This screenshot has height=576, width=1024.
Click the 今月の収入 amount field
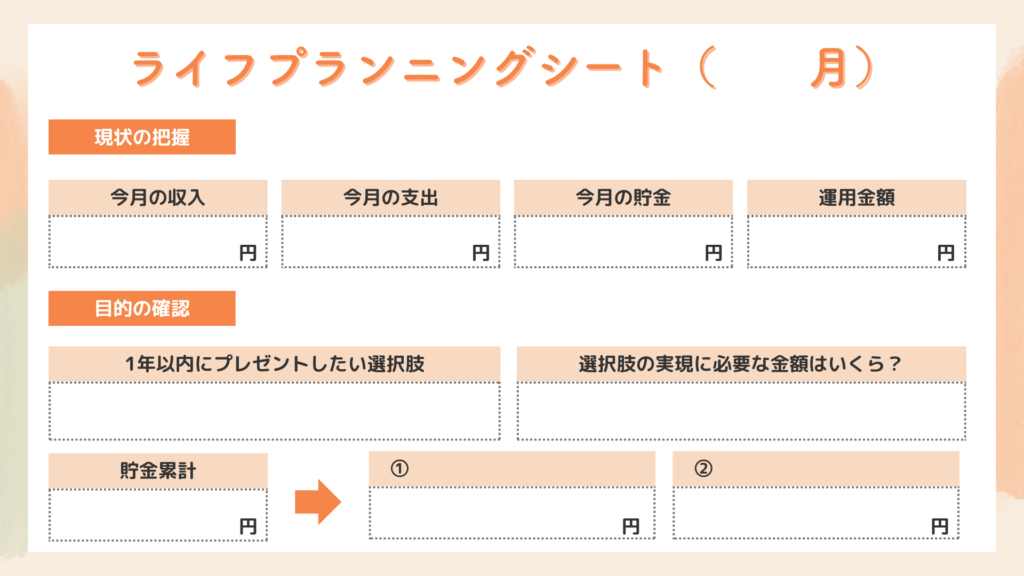coord(158,242)
